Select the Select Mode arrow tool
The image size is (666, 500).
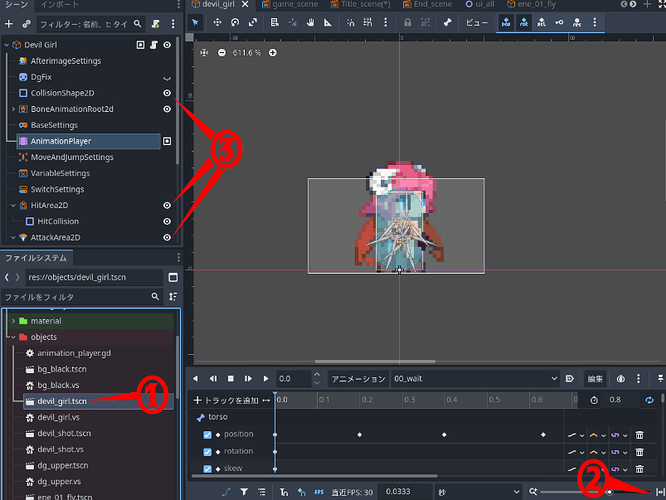[x=195, y=22]
